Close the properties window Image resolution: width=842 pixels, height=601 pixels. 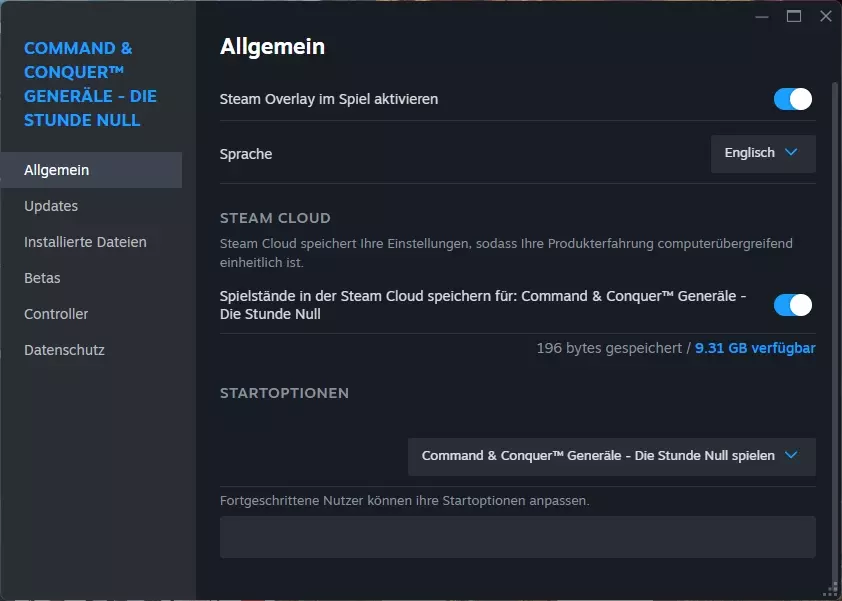point(826,17)
